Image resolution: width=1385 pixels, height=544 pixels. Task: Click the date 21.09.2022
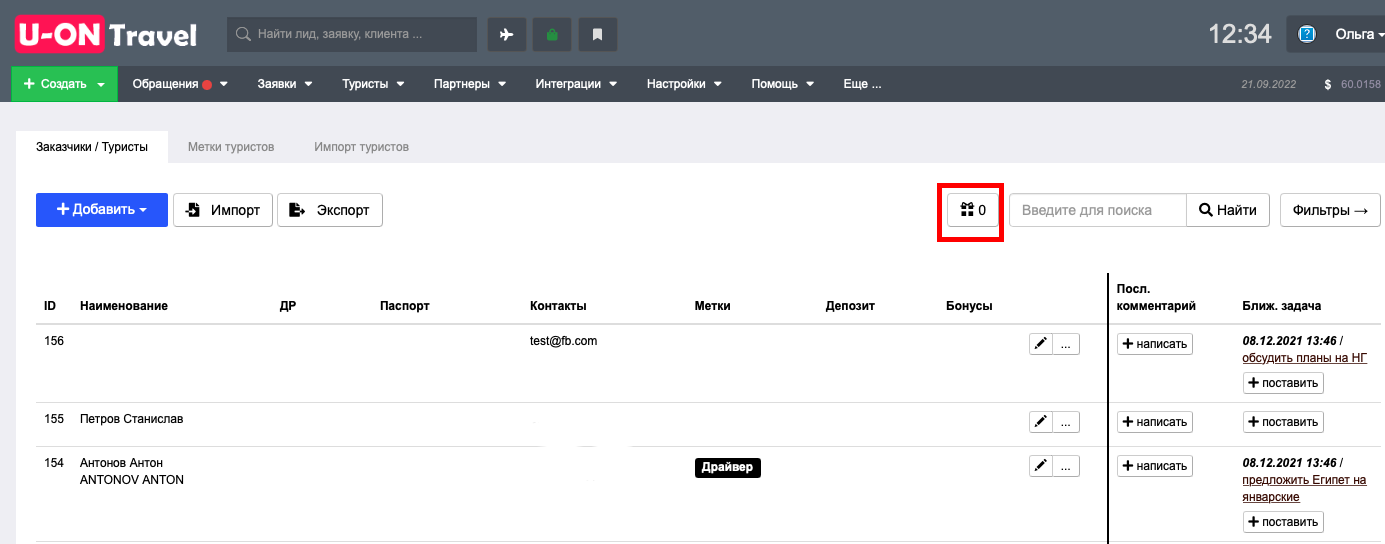tap(1268, 85)
